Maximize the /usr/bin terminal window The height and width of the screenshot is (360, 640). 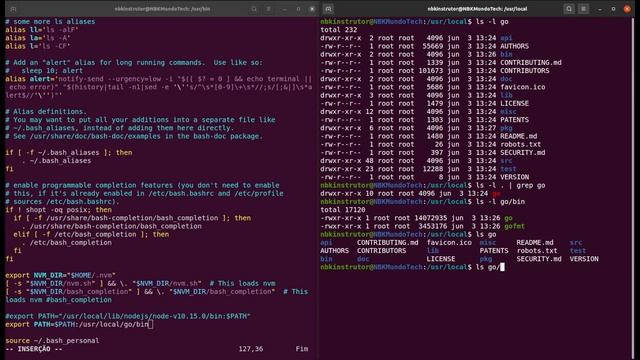pos(298,9)
